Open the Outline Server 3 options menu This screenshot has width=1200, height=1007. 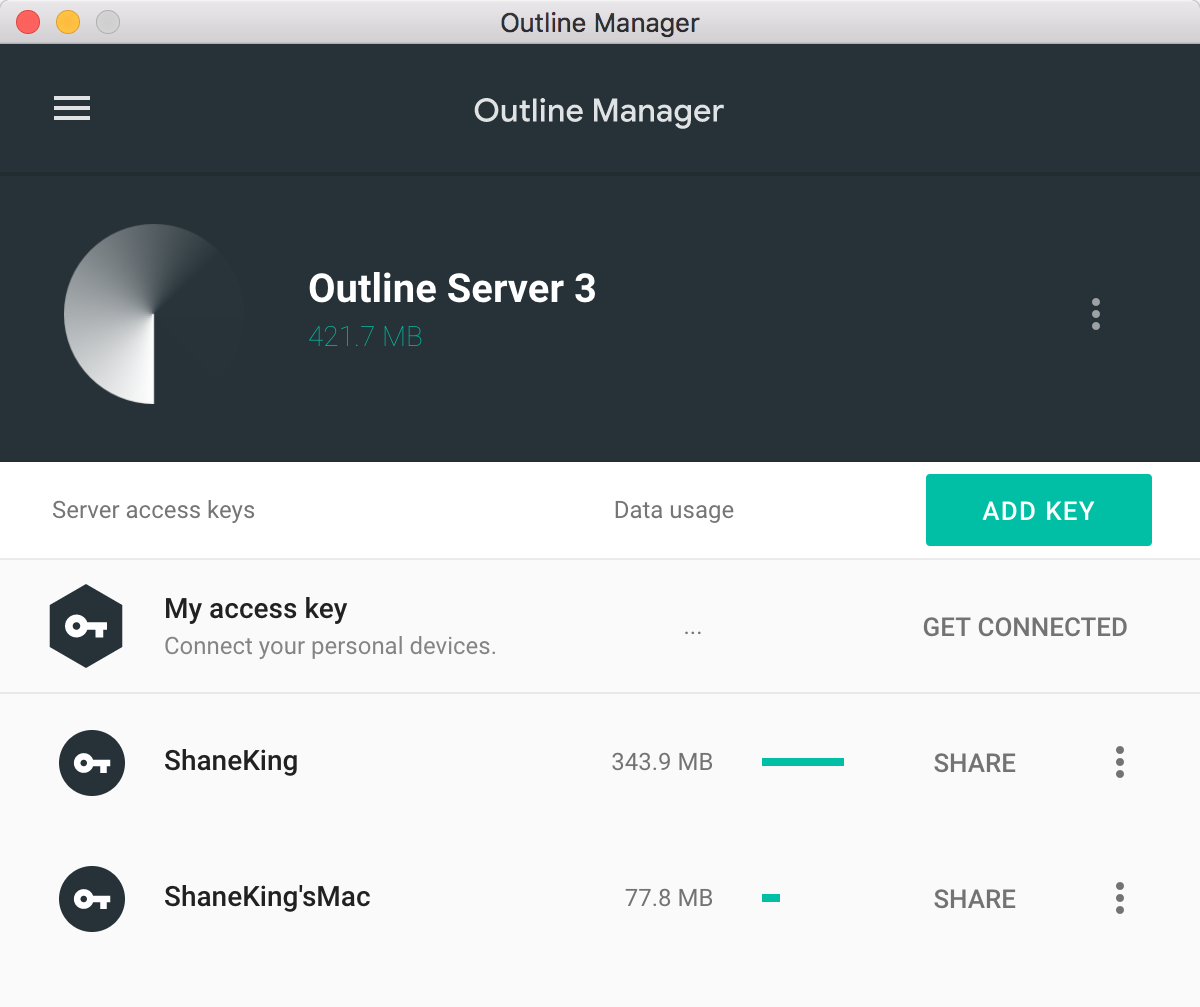(1096, 314)
